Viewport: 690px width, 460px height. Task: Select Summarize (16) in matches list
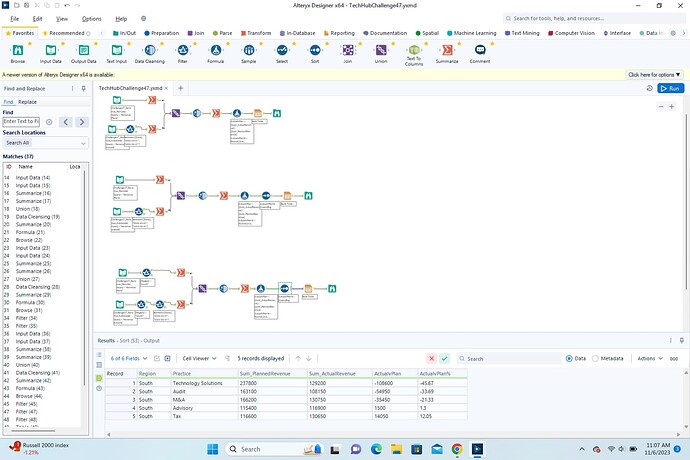tap(33, 193)
